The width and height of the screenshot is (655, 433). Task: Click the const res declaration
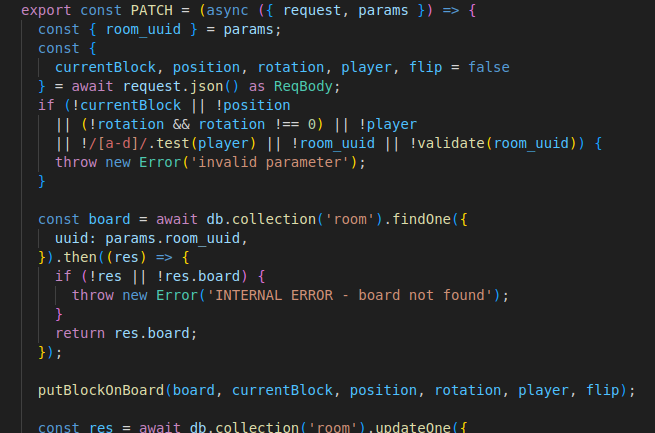[76, 427]
